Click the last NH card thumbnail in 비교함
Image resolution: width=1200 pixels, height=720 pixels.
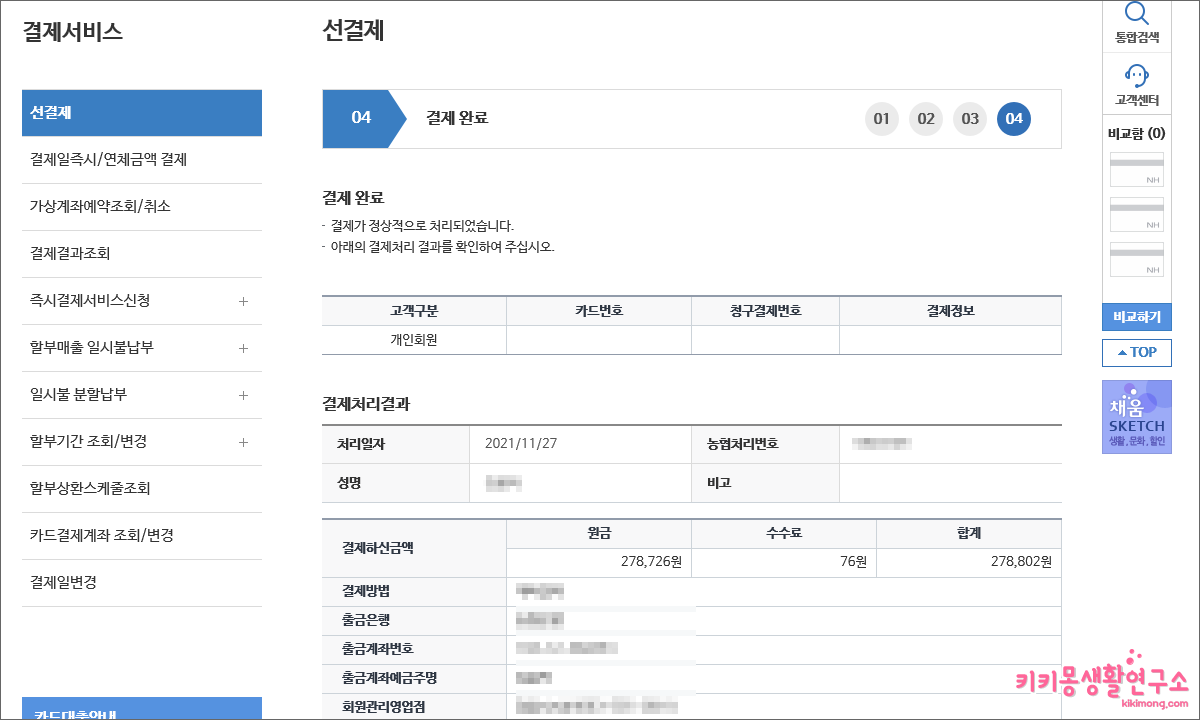tap(1136, 260)
